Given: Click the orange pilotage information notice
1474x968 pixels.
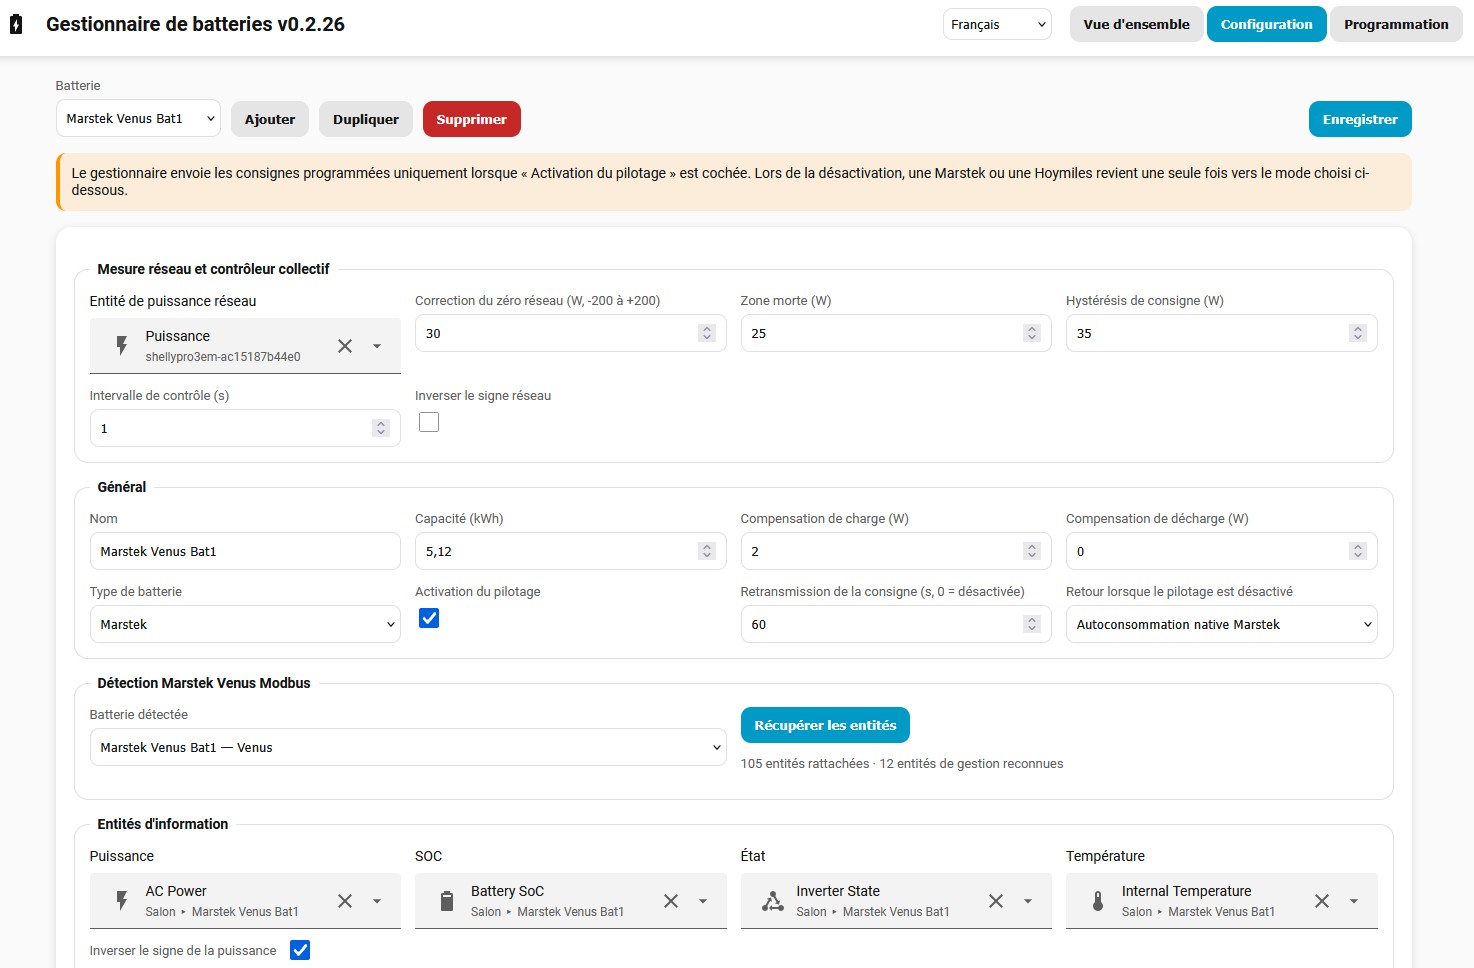Looking at the screenshot, I should [734, 182].
